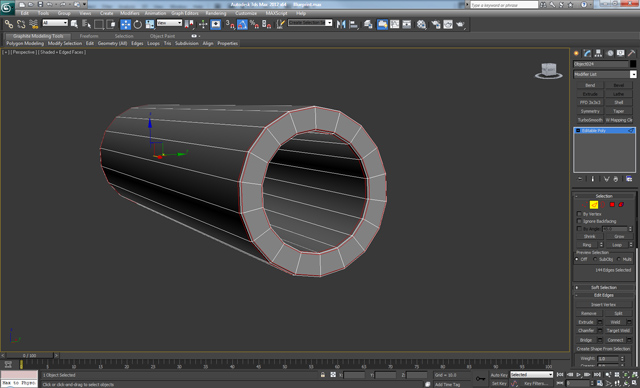Open the Modifiers menu
The image size is (640, 388).
(x=129, y=13)
